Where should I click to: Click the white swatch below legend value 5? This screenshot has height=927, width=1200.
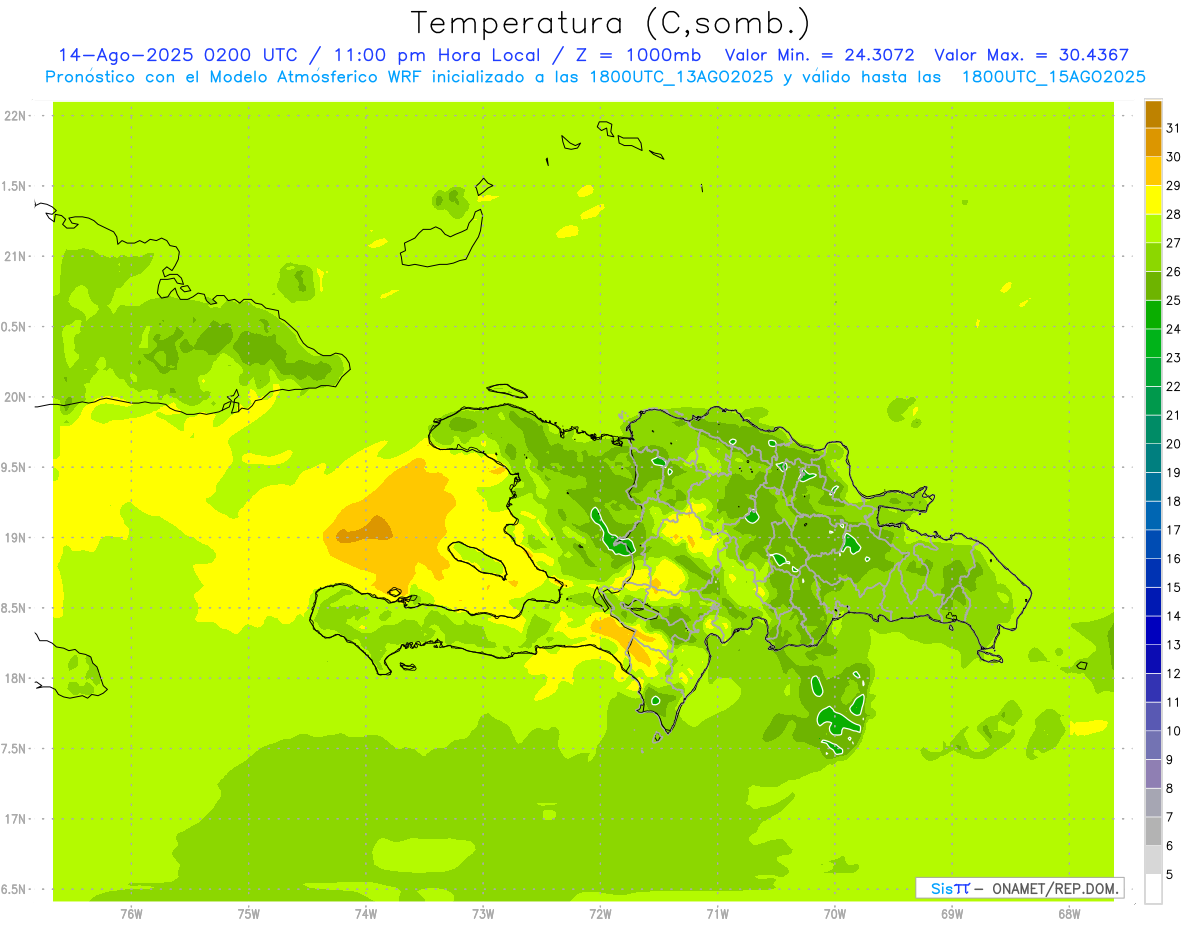tap(1153, 889)
